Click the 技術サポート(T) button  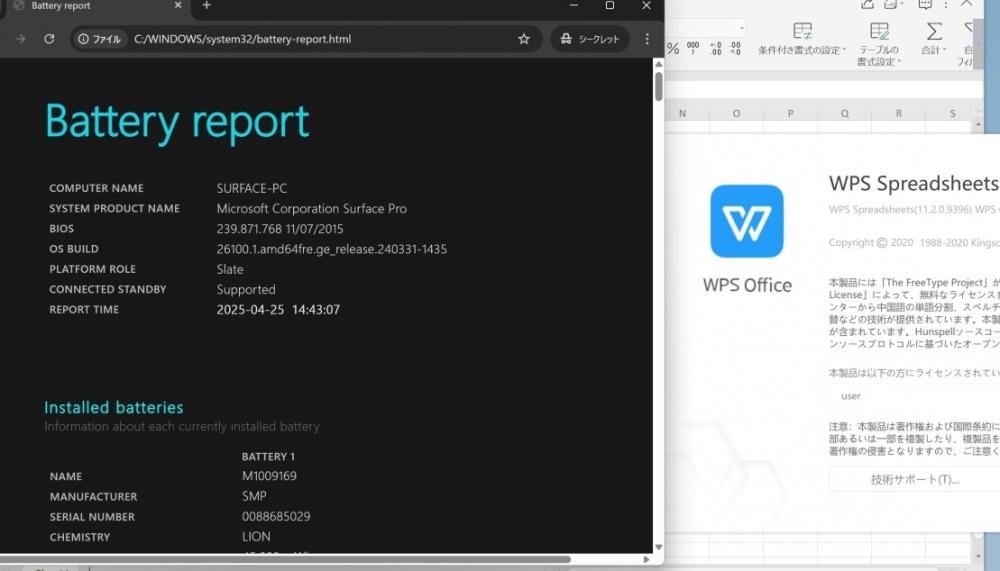pos(915,479)
